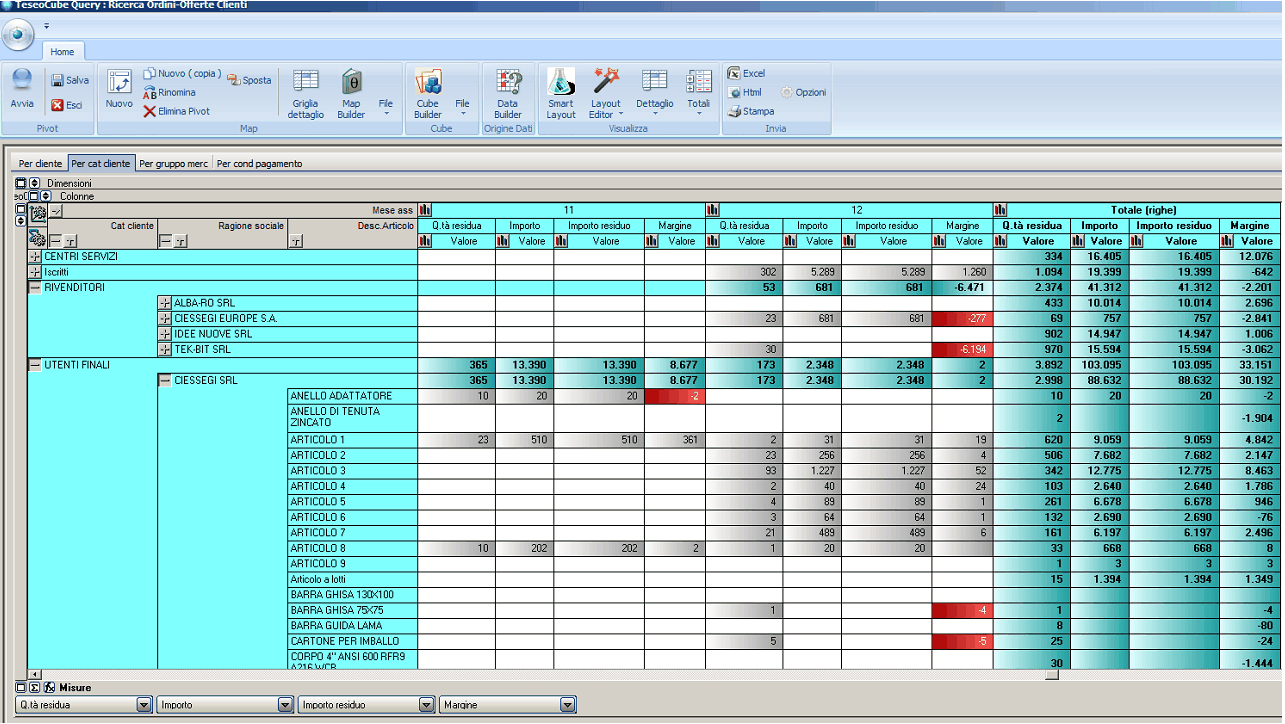The width and height of the screenshot is (1285, 724).
Task: Expand the TEK-BIT SRL row
Action: point(166,349)
